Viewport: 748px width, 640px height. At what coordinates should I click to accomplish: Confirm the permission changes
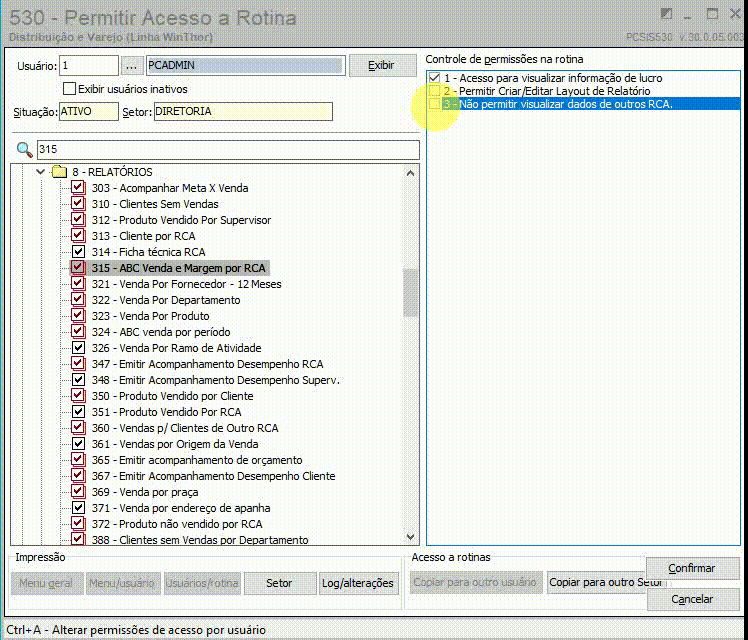point(692,568)
